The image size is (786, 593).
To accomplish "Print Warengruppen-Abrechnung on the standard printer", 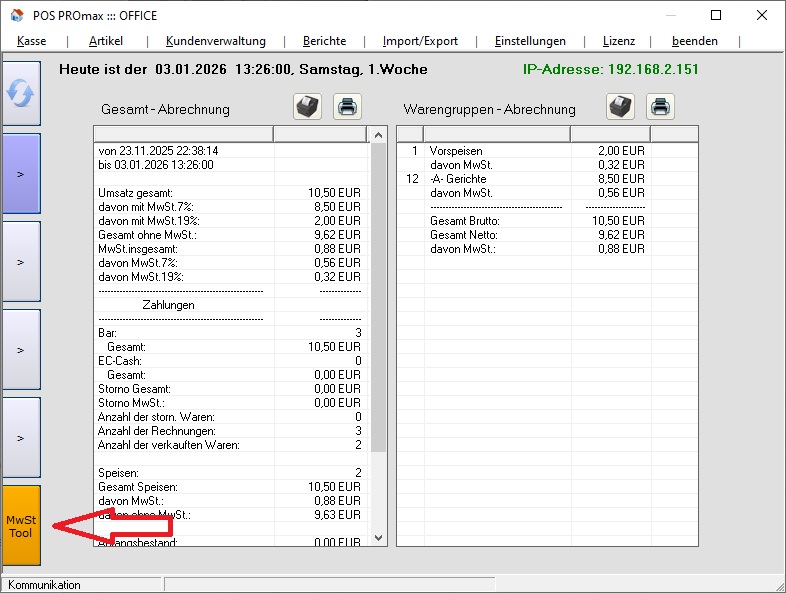I will click(660, 107).
